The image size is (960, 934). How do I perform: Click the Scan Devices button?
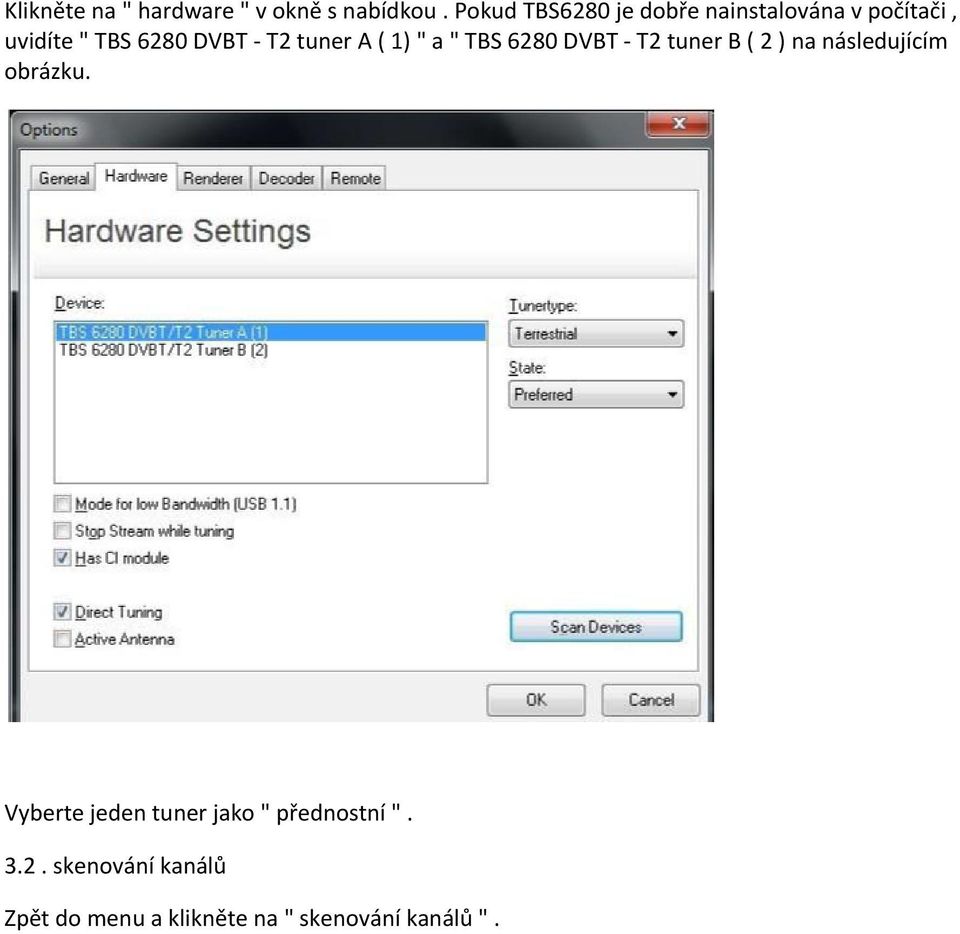596,627
